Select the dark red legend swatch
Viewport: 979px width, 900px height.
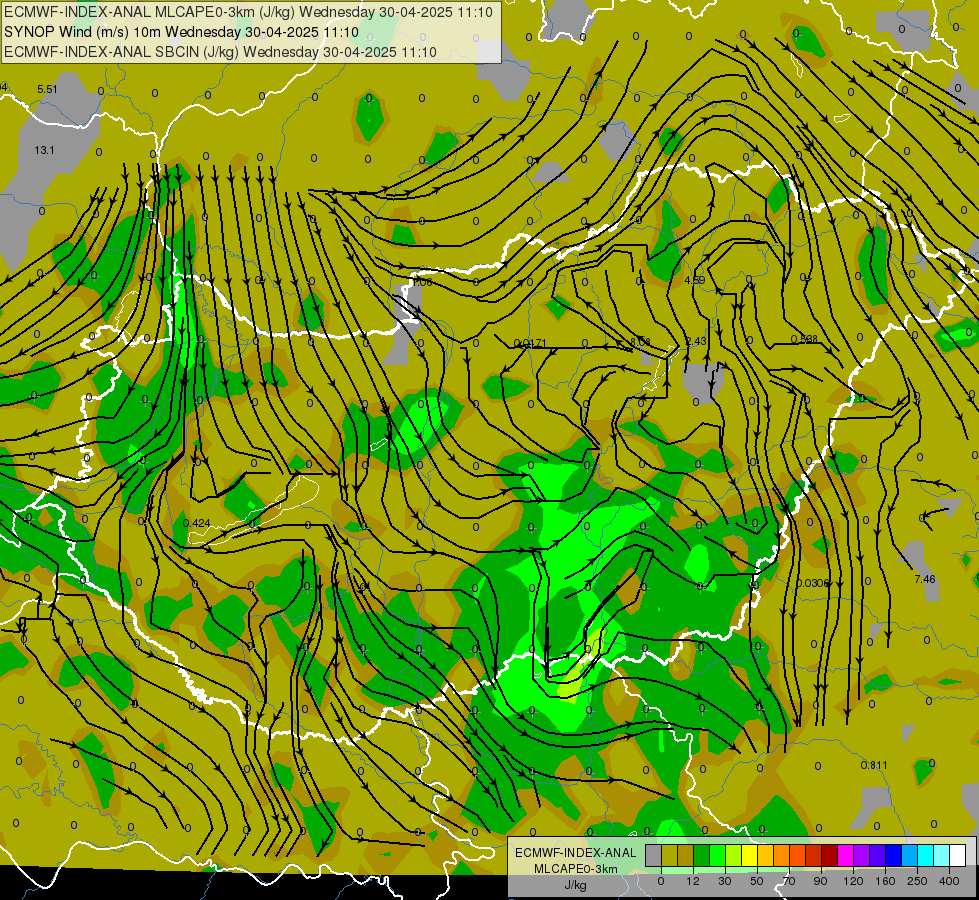[x=830, y=856]
